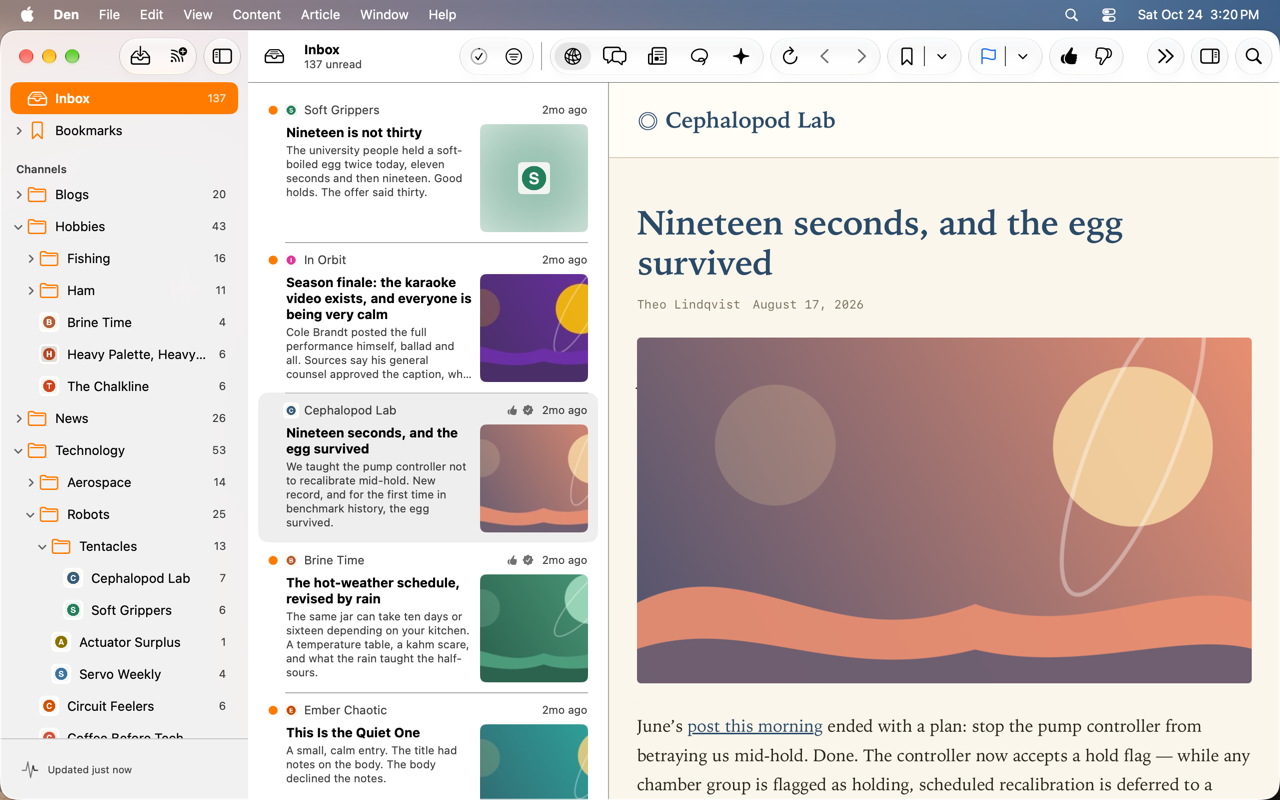This screenshot has width=1280, height=800.
Task: Expand the Bookmarks section
Action: pos(19,131)
